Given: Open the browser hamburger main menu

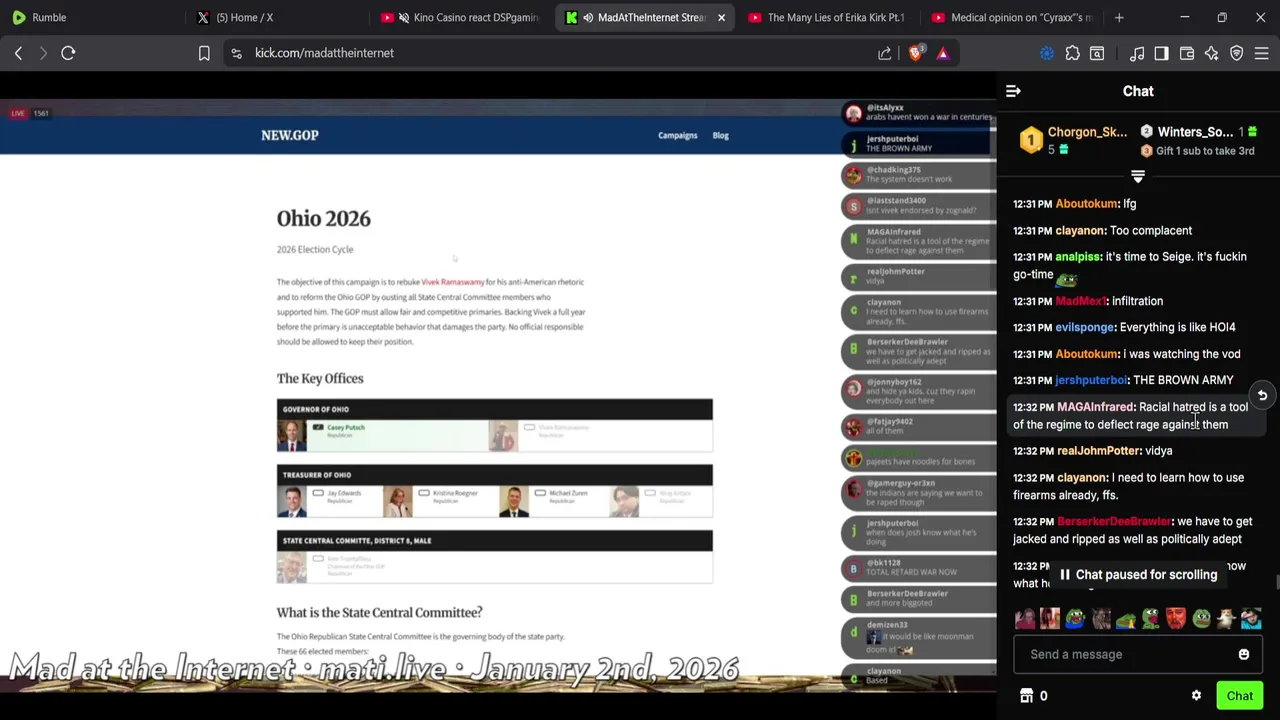Looking at the screenshot, I should pos(1262,53).
